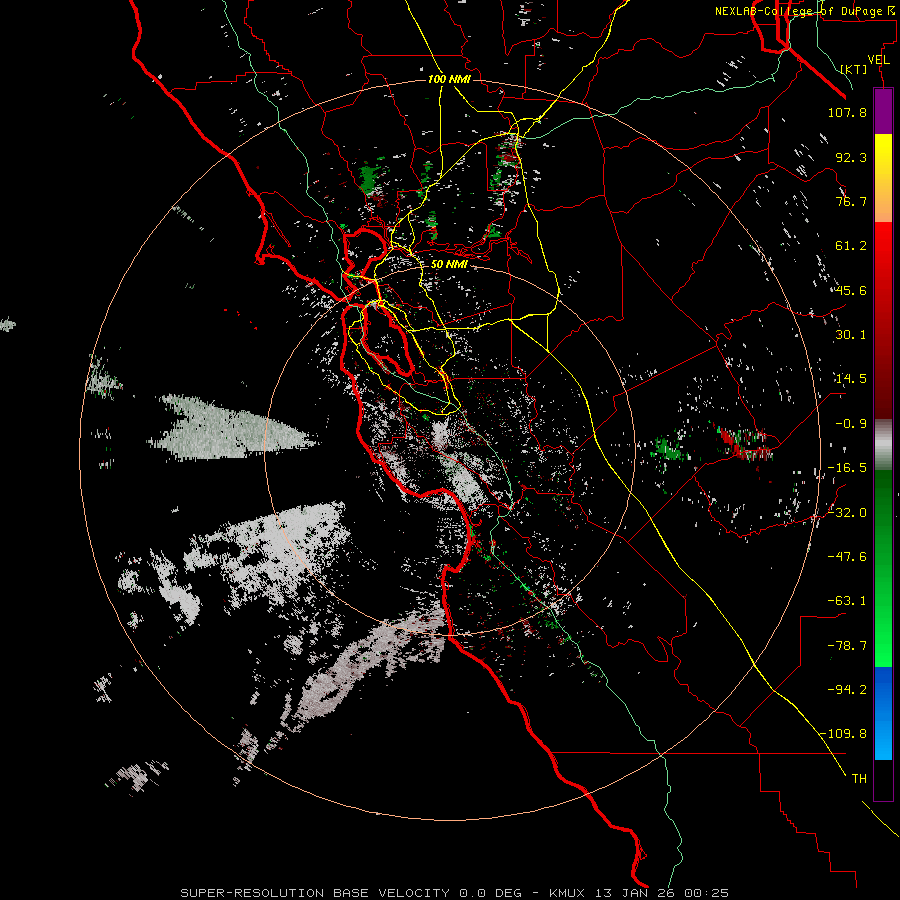Click the 14.5 legend value

[x=851, y=379]
